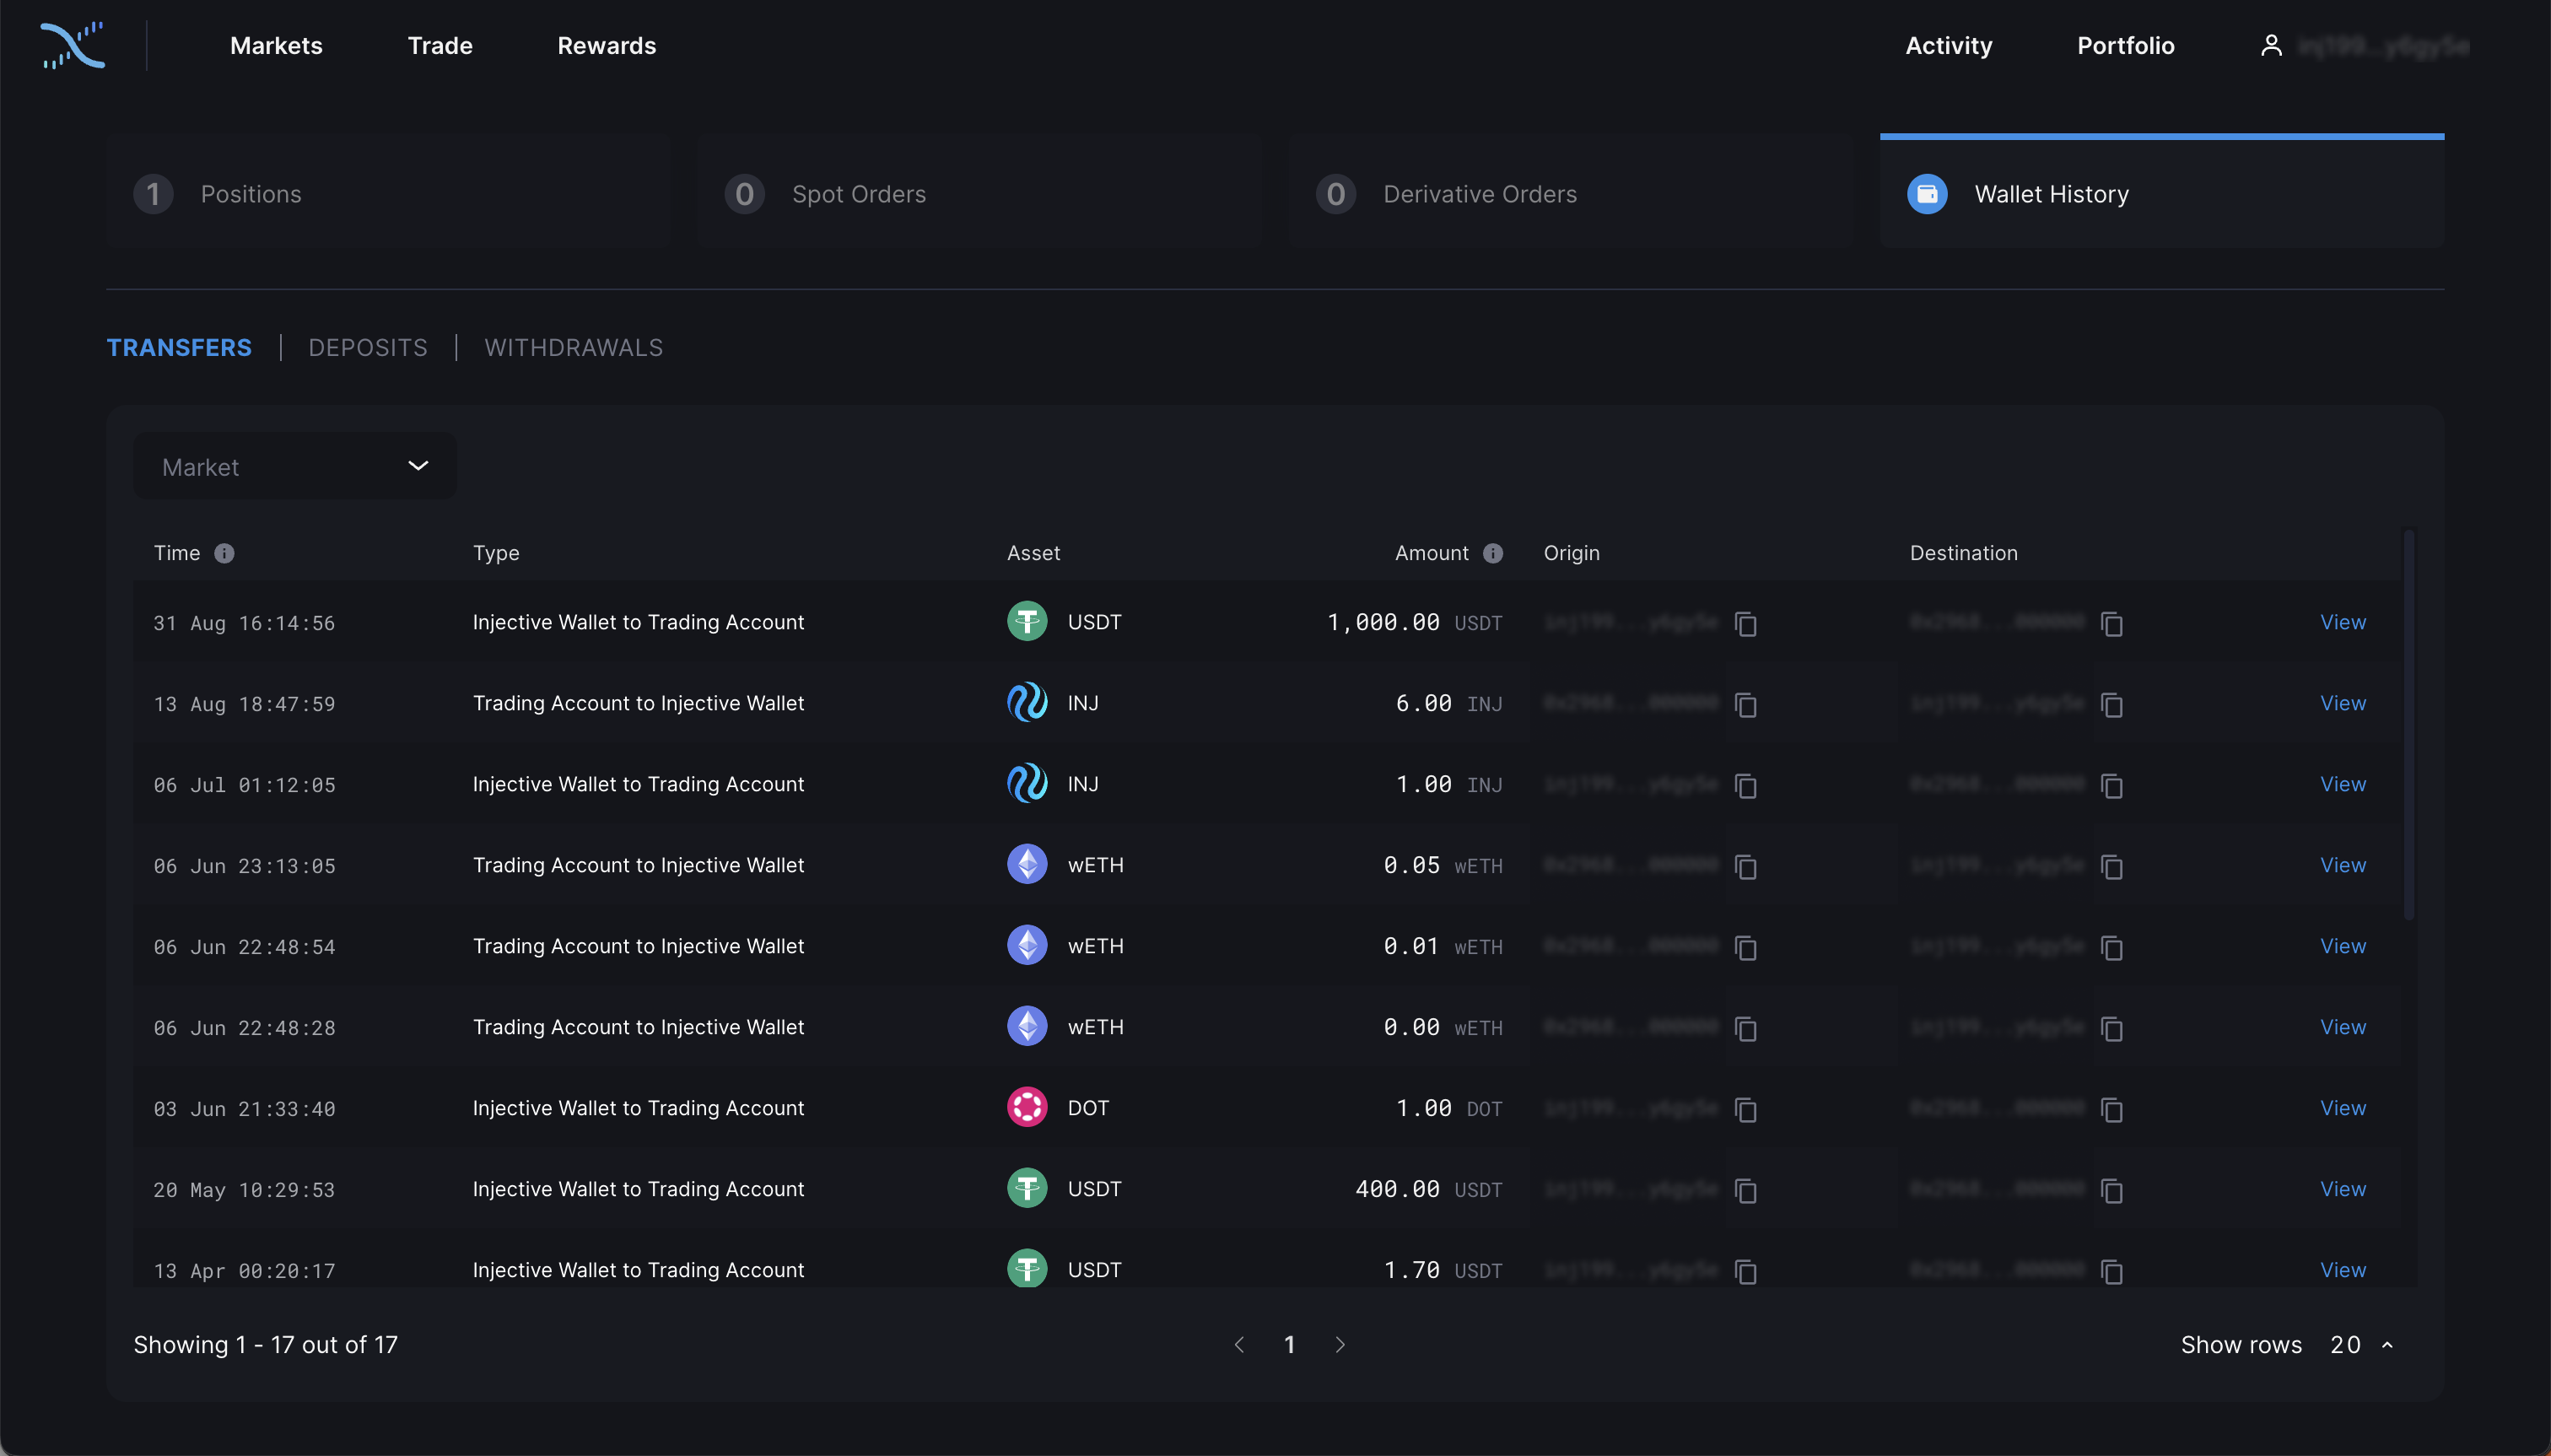Click page number 1

(1290, 1345)
